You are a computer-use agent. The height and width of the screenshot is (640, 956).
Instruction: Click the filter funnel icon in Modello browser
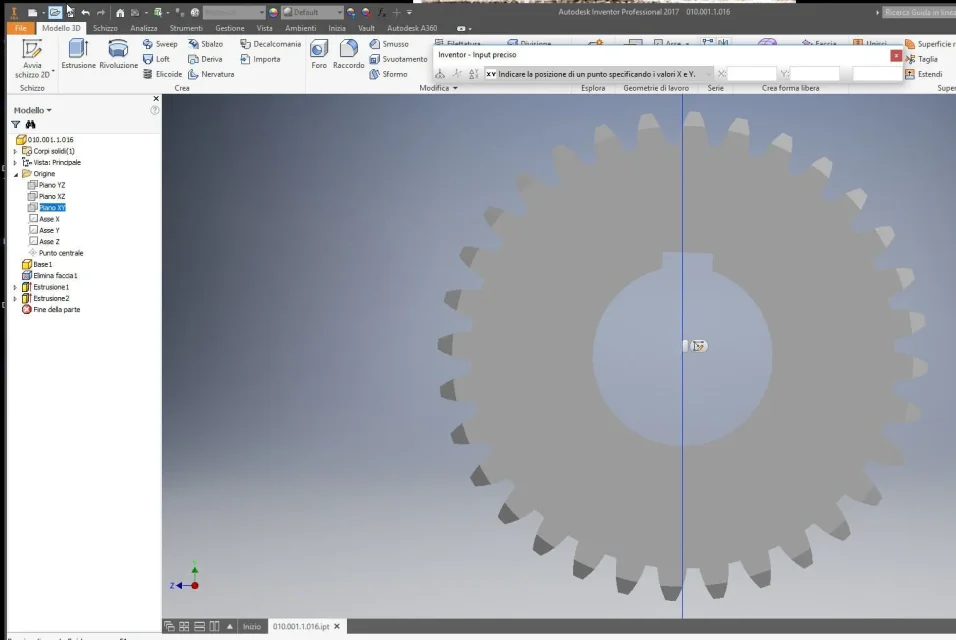coord(16,124)
